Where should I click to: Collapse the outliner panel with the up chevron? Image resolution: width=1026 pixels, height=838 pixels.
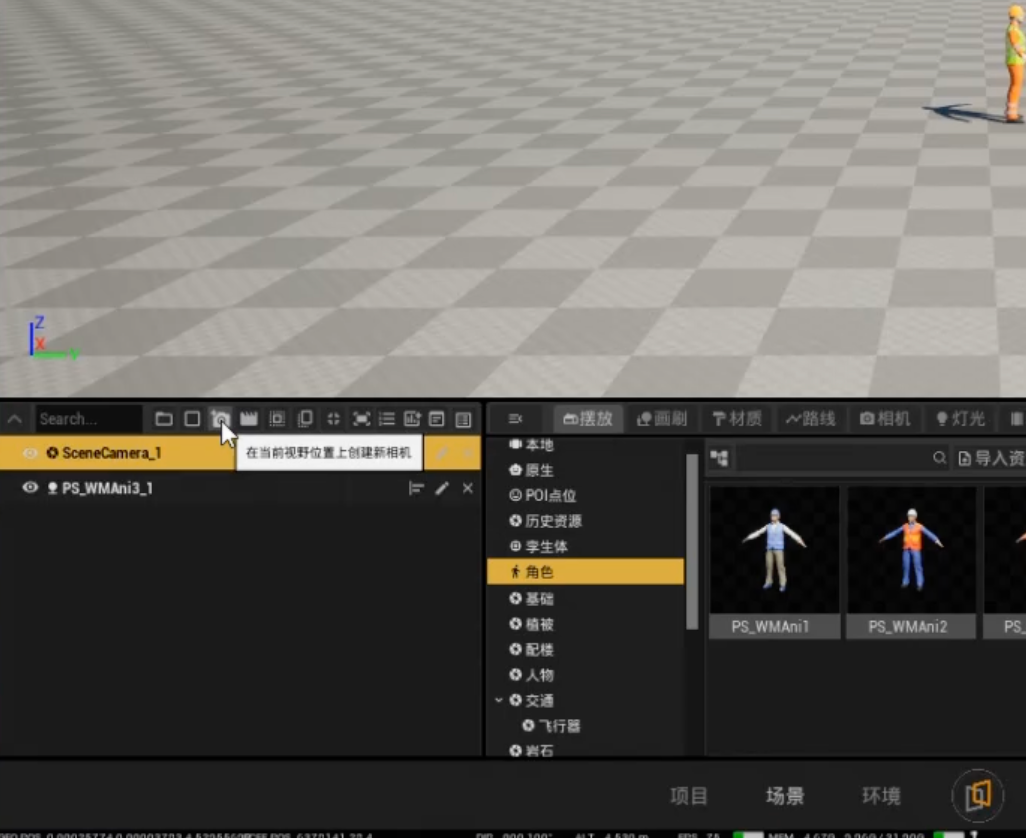[x=14, y=419]
